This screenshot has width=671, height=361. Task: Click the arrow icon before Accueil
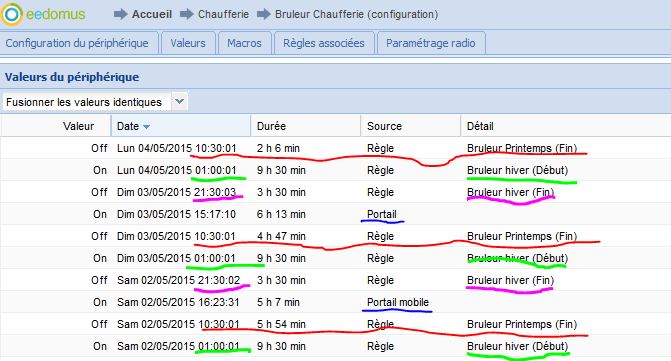coord(121,14)
